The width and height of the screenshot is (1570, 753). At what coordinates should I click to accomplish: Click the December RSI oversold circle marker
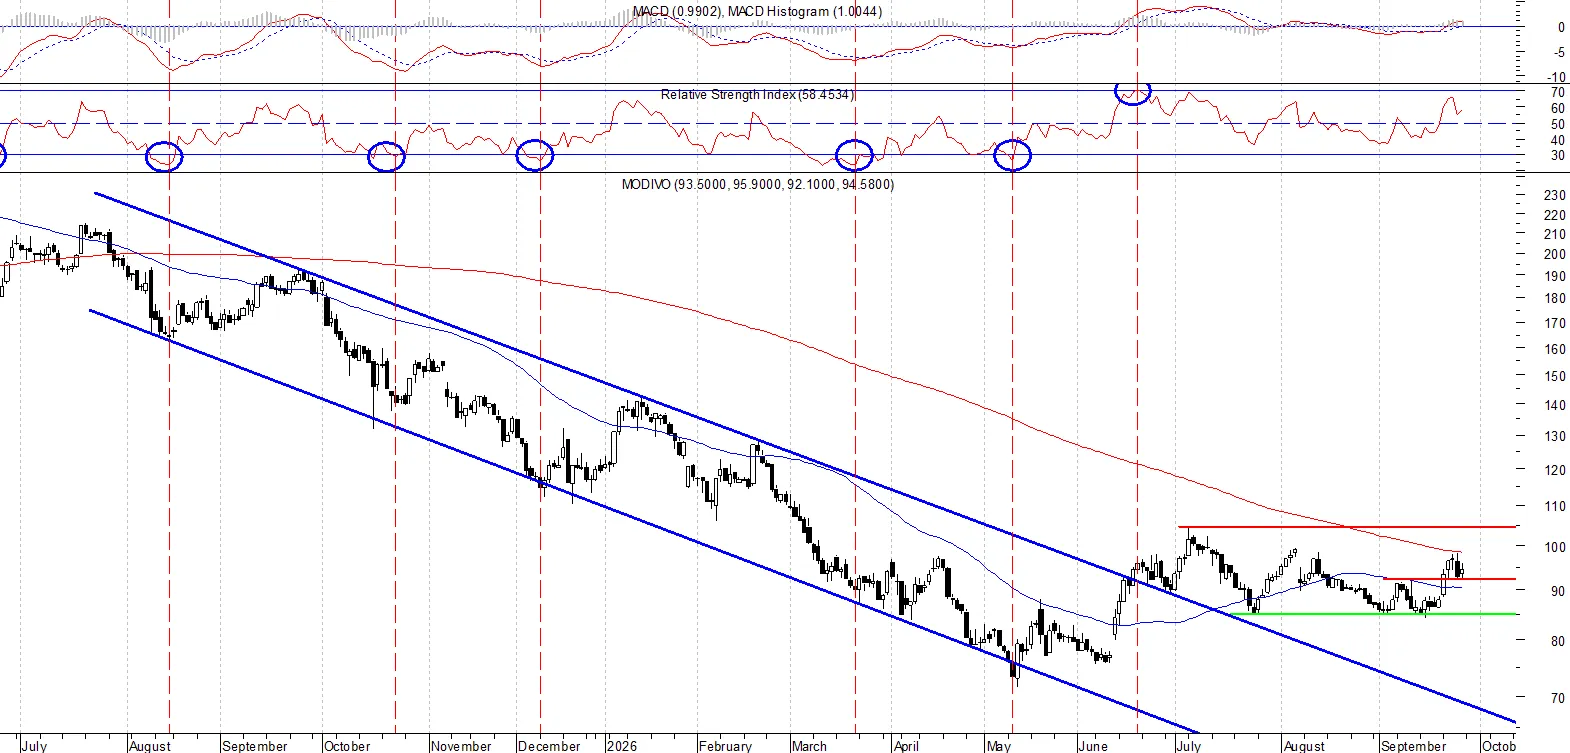(535, 155)
